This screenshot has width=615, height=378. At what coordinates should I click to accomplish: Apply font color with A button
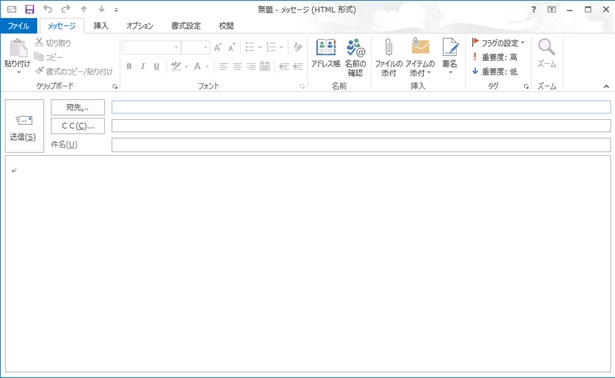coord(197,66)
